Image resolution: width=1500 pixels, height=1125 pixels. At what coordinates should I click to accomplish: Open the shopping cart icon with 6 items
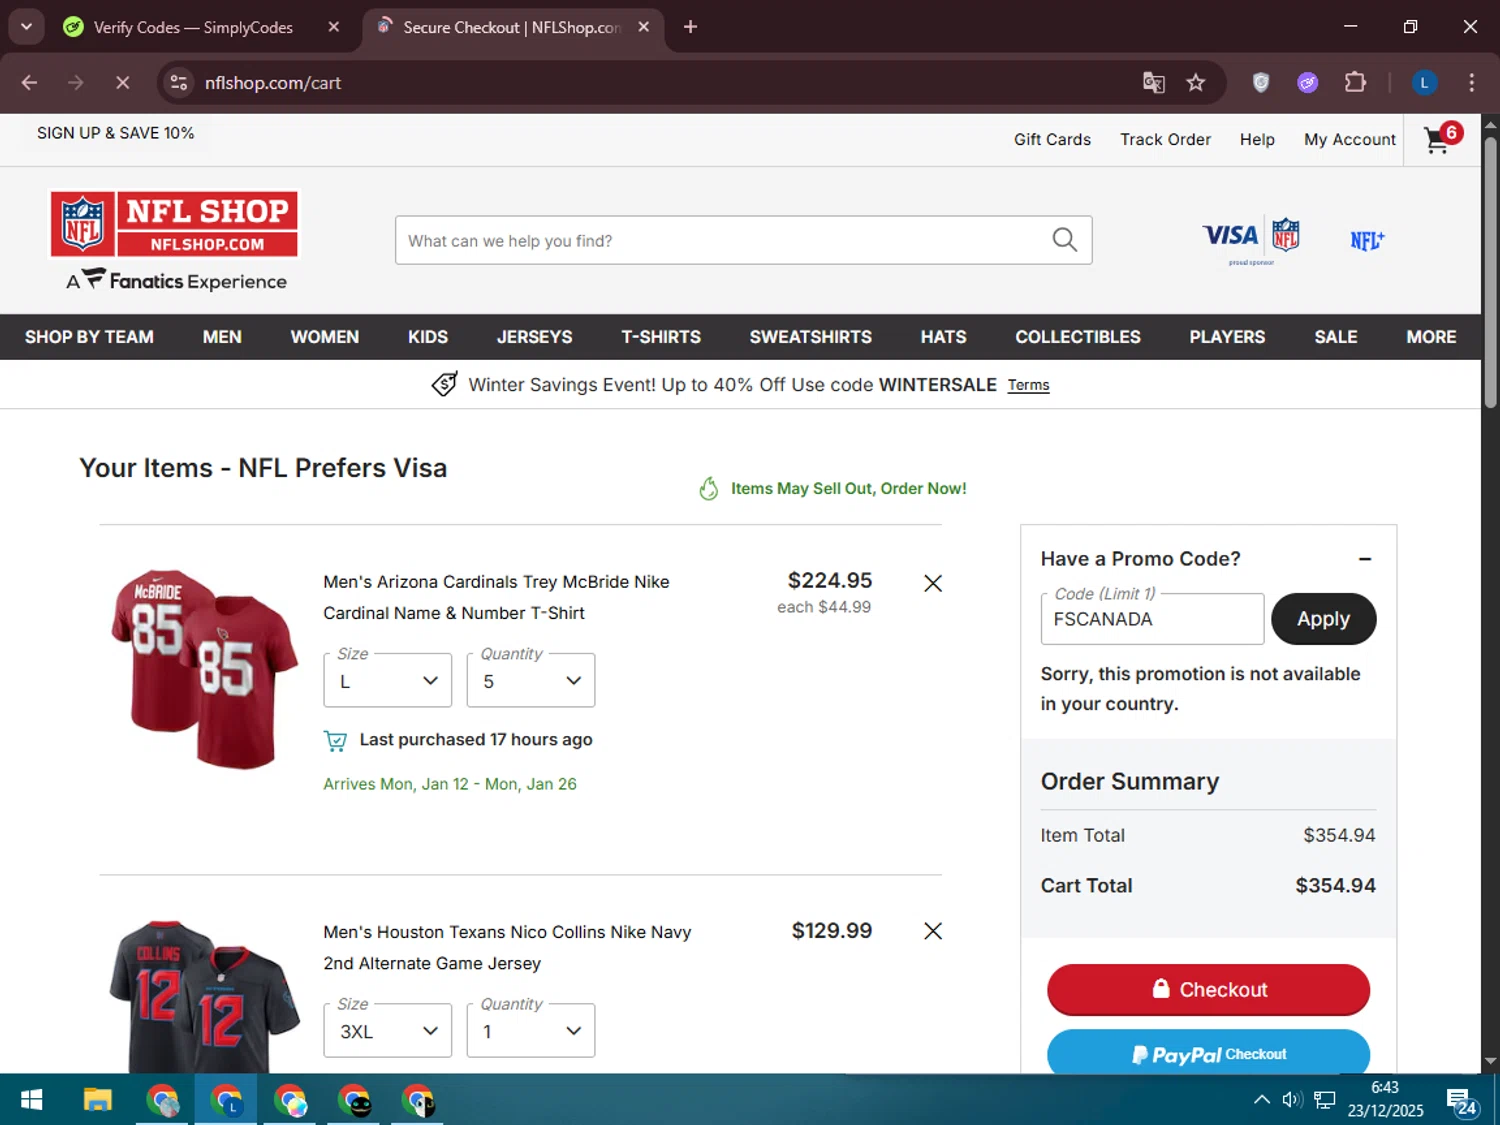tap(1442, 138)
